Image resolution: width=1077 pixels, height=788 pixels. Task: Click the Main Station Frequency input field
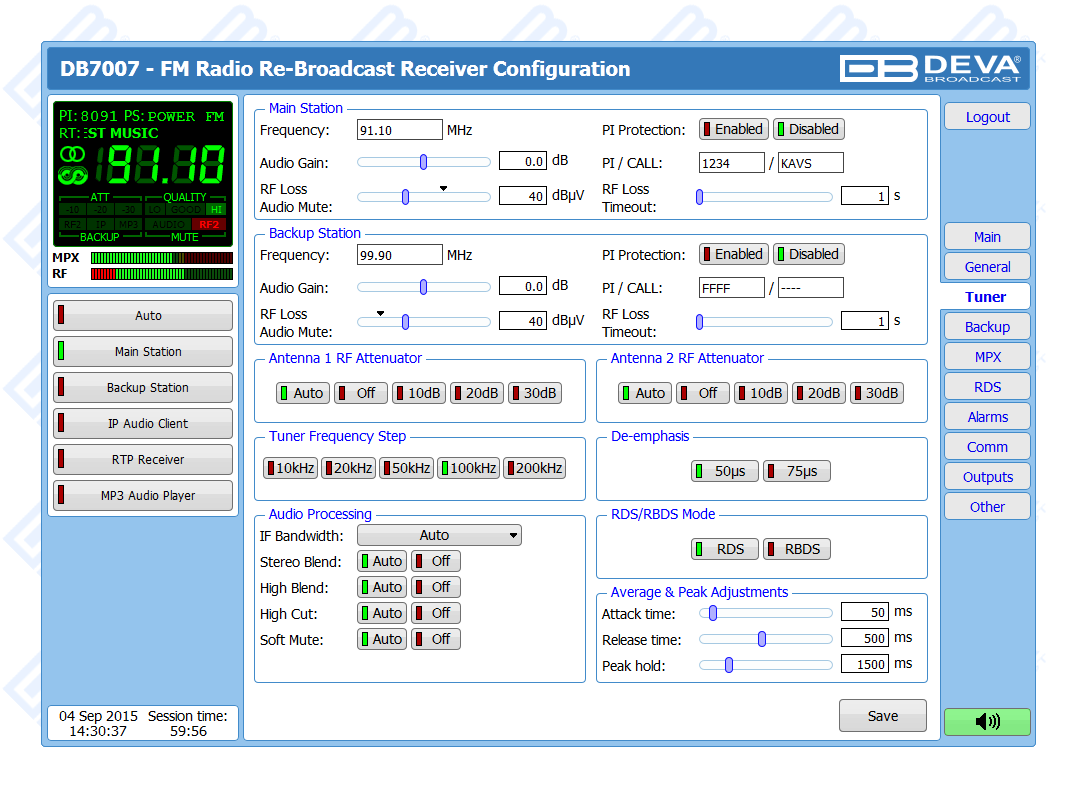click(399, 130)
